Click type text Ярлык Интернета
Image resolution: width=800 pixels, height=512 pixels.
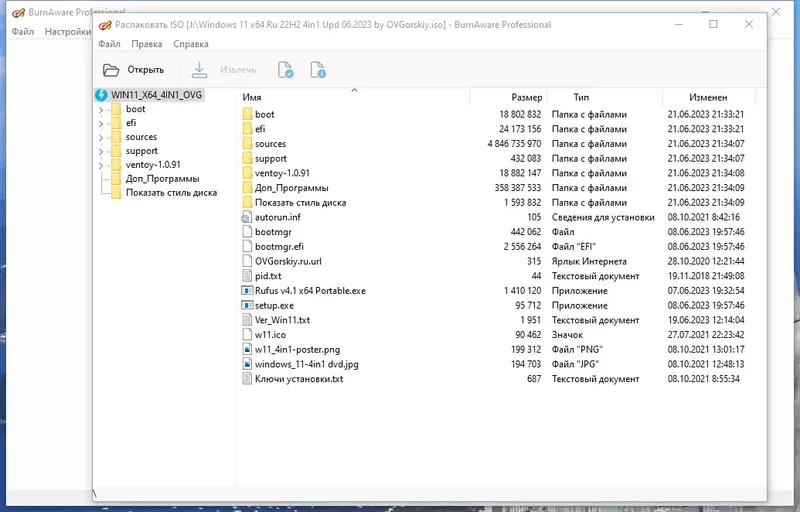589,261
